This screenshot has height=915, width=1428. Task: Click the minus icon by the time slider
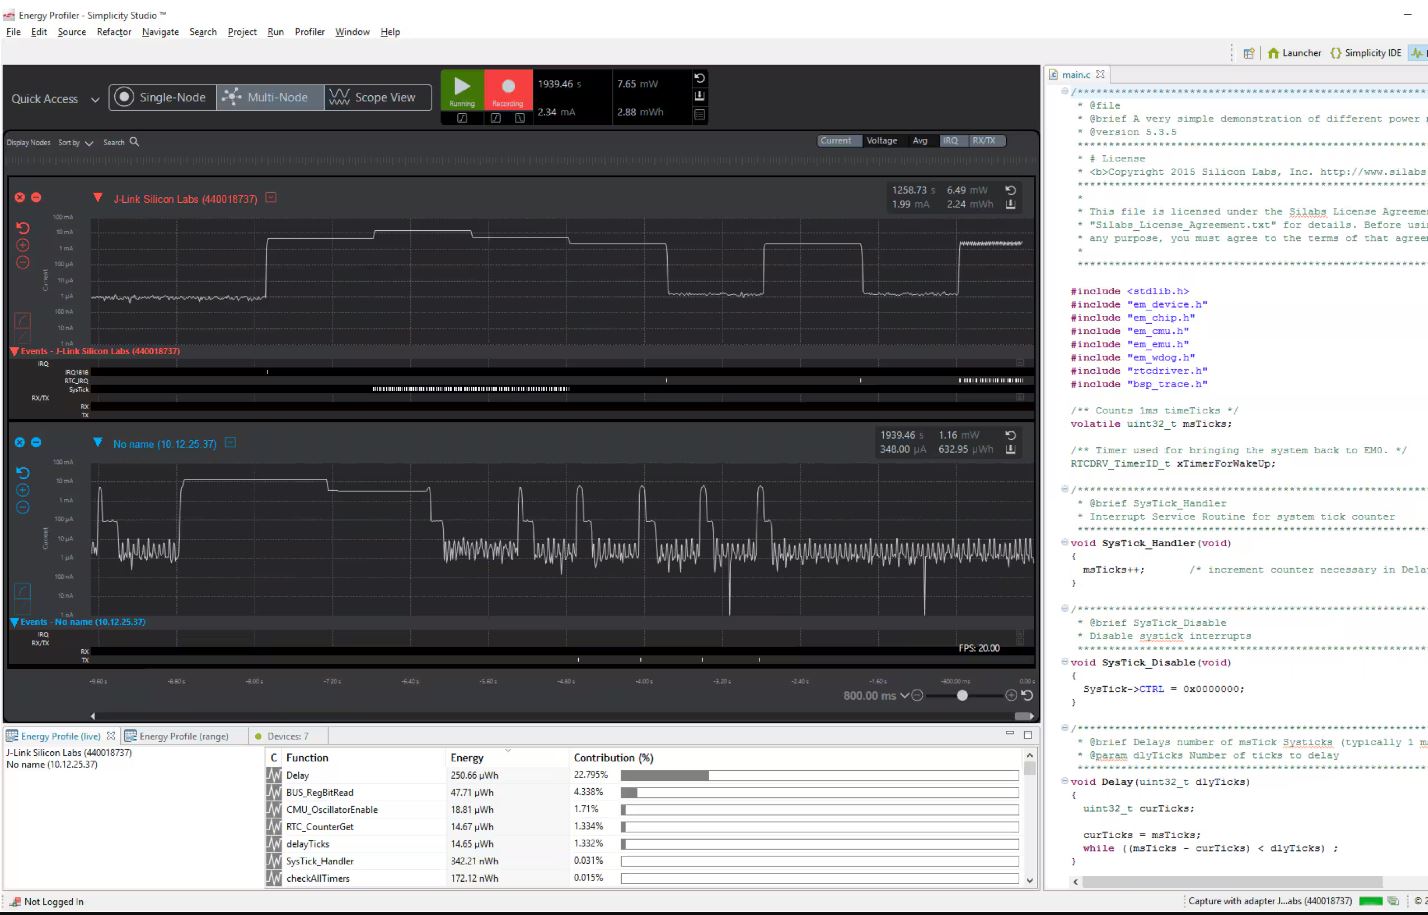[x=917, y=695]
